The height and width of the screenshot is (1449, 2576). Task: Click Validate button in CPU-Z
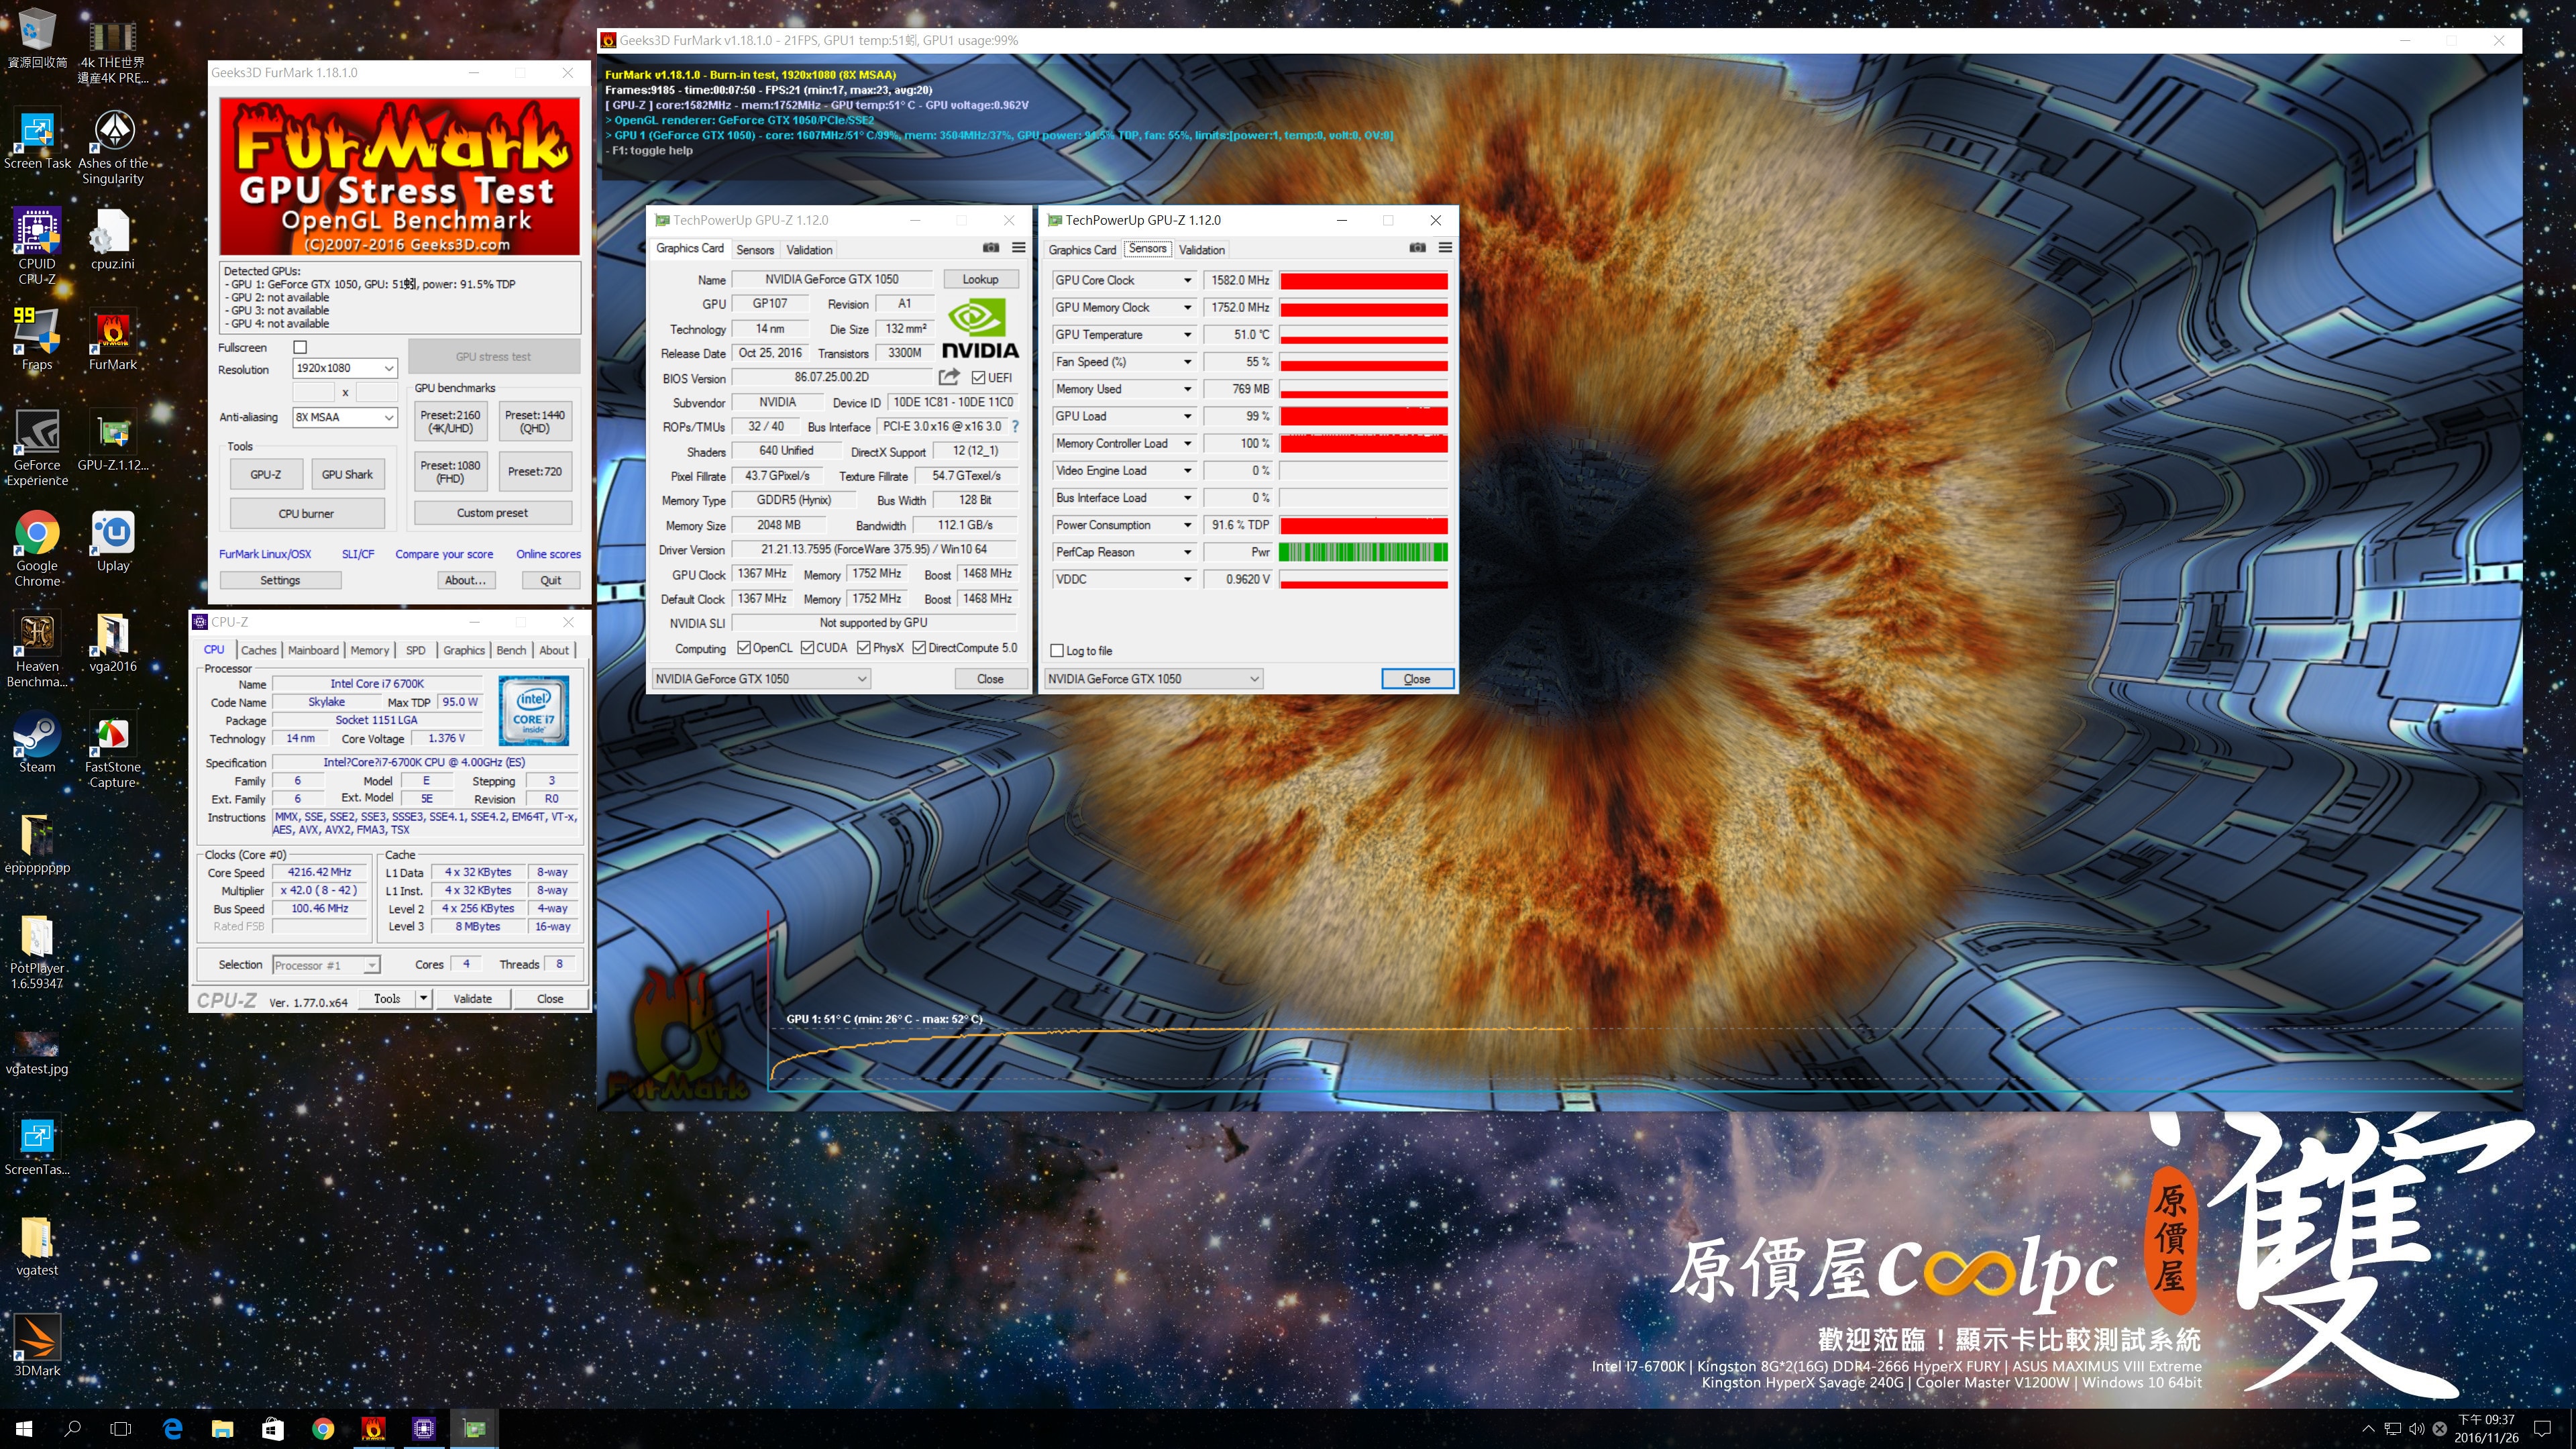pos(472,998)
